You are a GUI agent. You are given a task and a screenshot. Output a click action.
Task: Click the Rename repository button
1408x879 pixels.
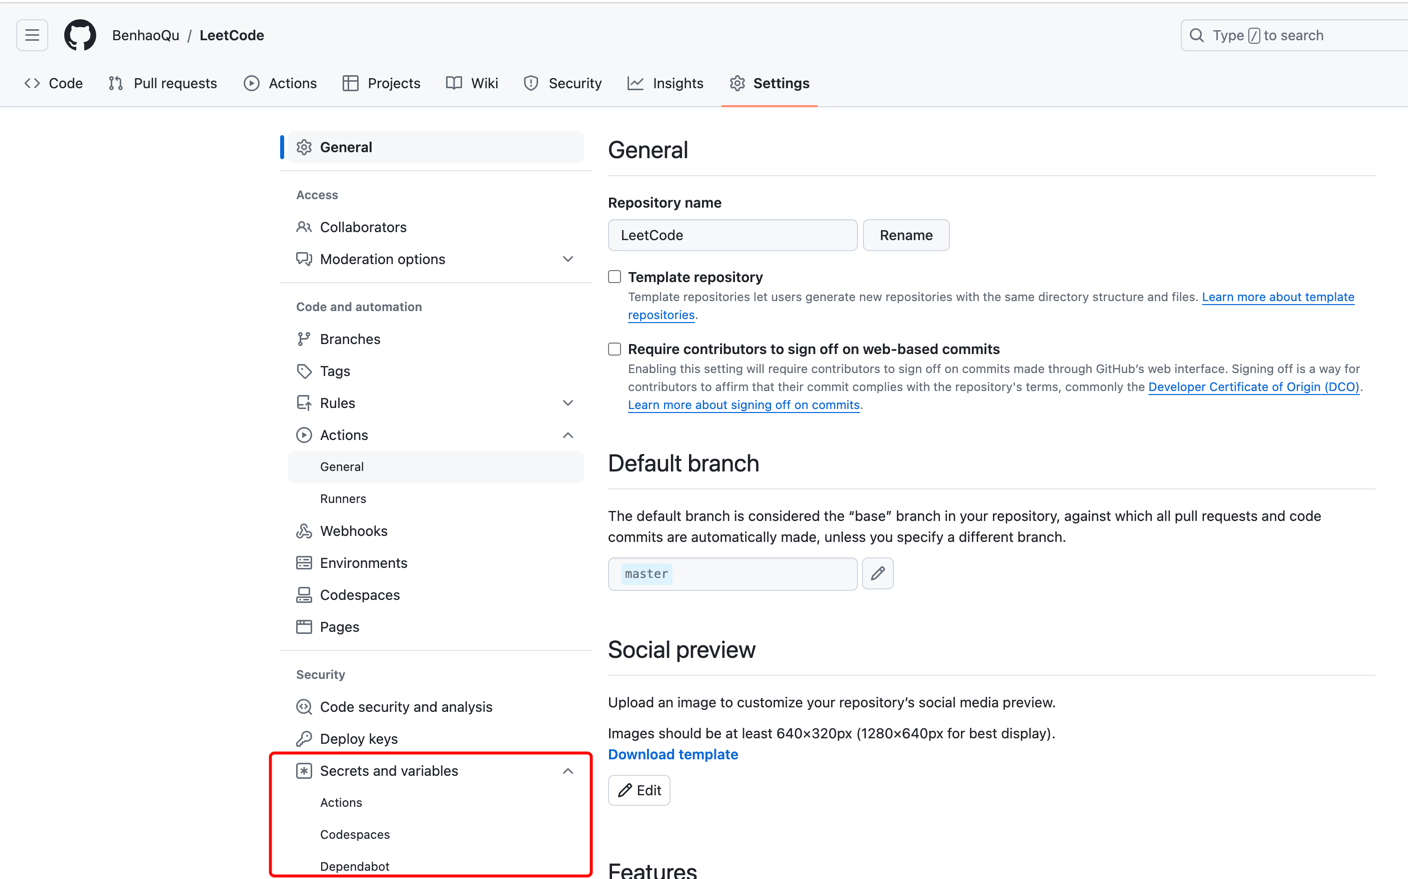pos(906,235)
